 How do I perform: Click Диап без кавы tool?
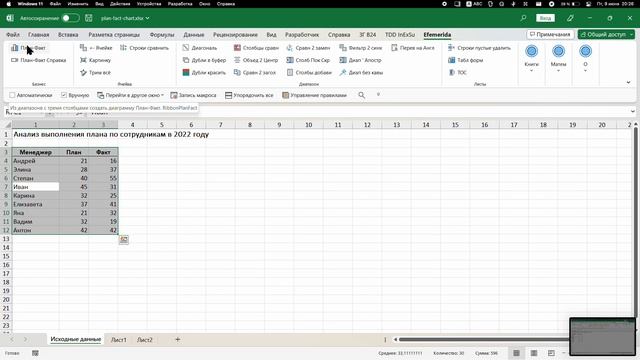point(361,72)
